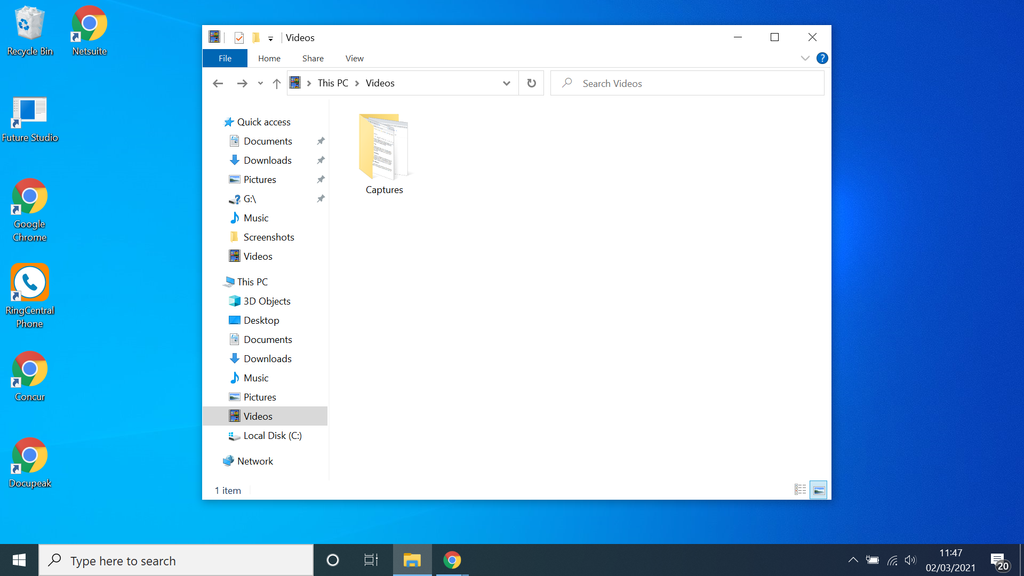This screenshot has width=1024, height=576.
Task: Click the Up one level arrow
Action: pos(276,82)
